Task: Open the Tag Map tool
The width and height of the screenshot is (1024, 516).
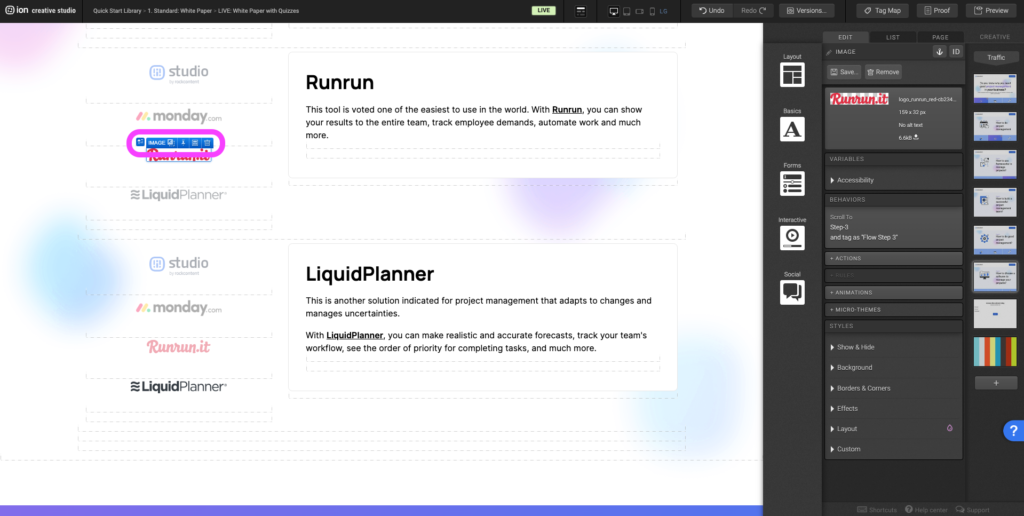Action: pyautogui.click(x=882, y=10)
